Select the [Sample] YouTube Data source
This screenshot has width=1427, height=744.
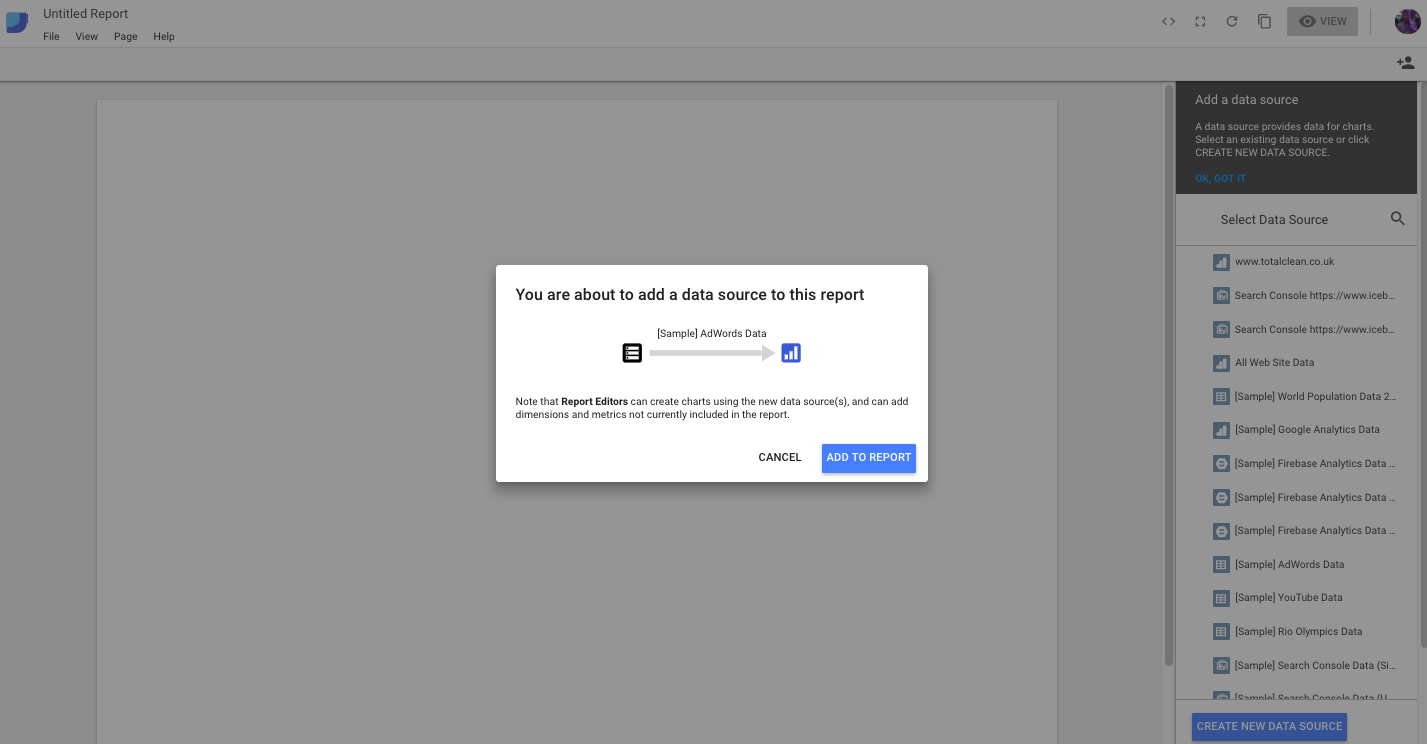[1288, 597]
